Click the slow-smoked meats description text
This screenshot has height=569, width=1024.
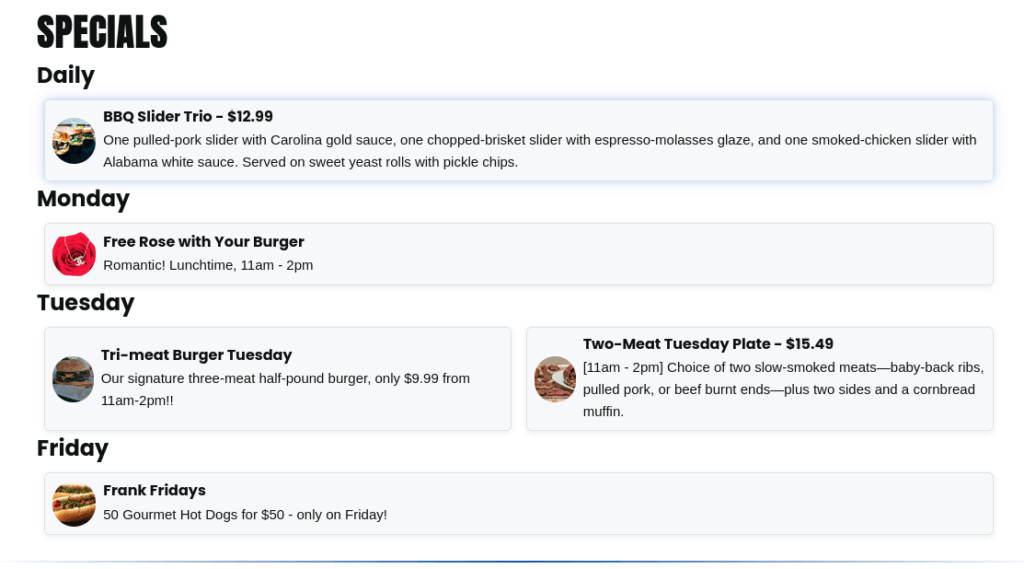point(784,389)
